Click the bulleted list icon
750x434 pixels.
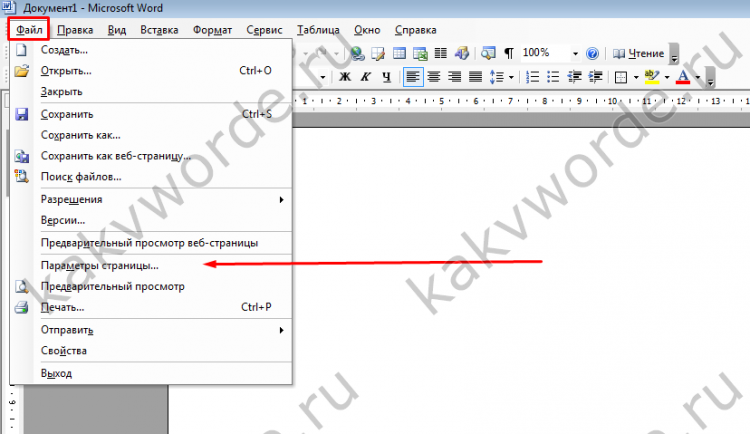[553, 77]
